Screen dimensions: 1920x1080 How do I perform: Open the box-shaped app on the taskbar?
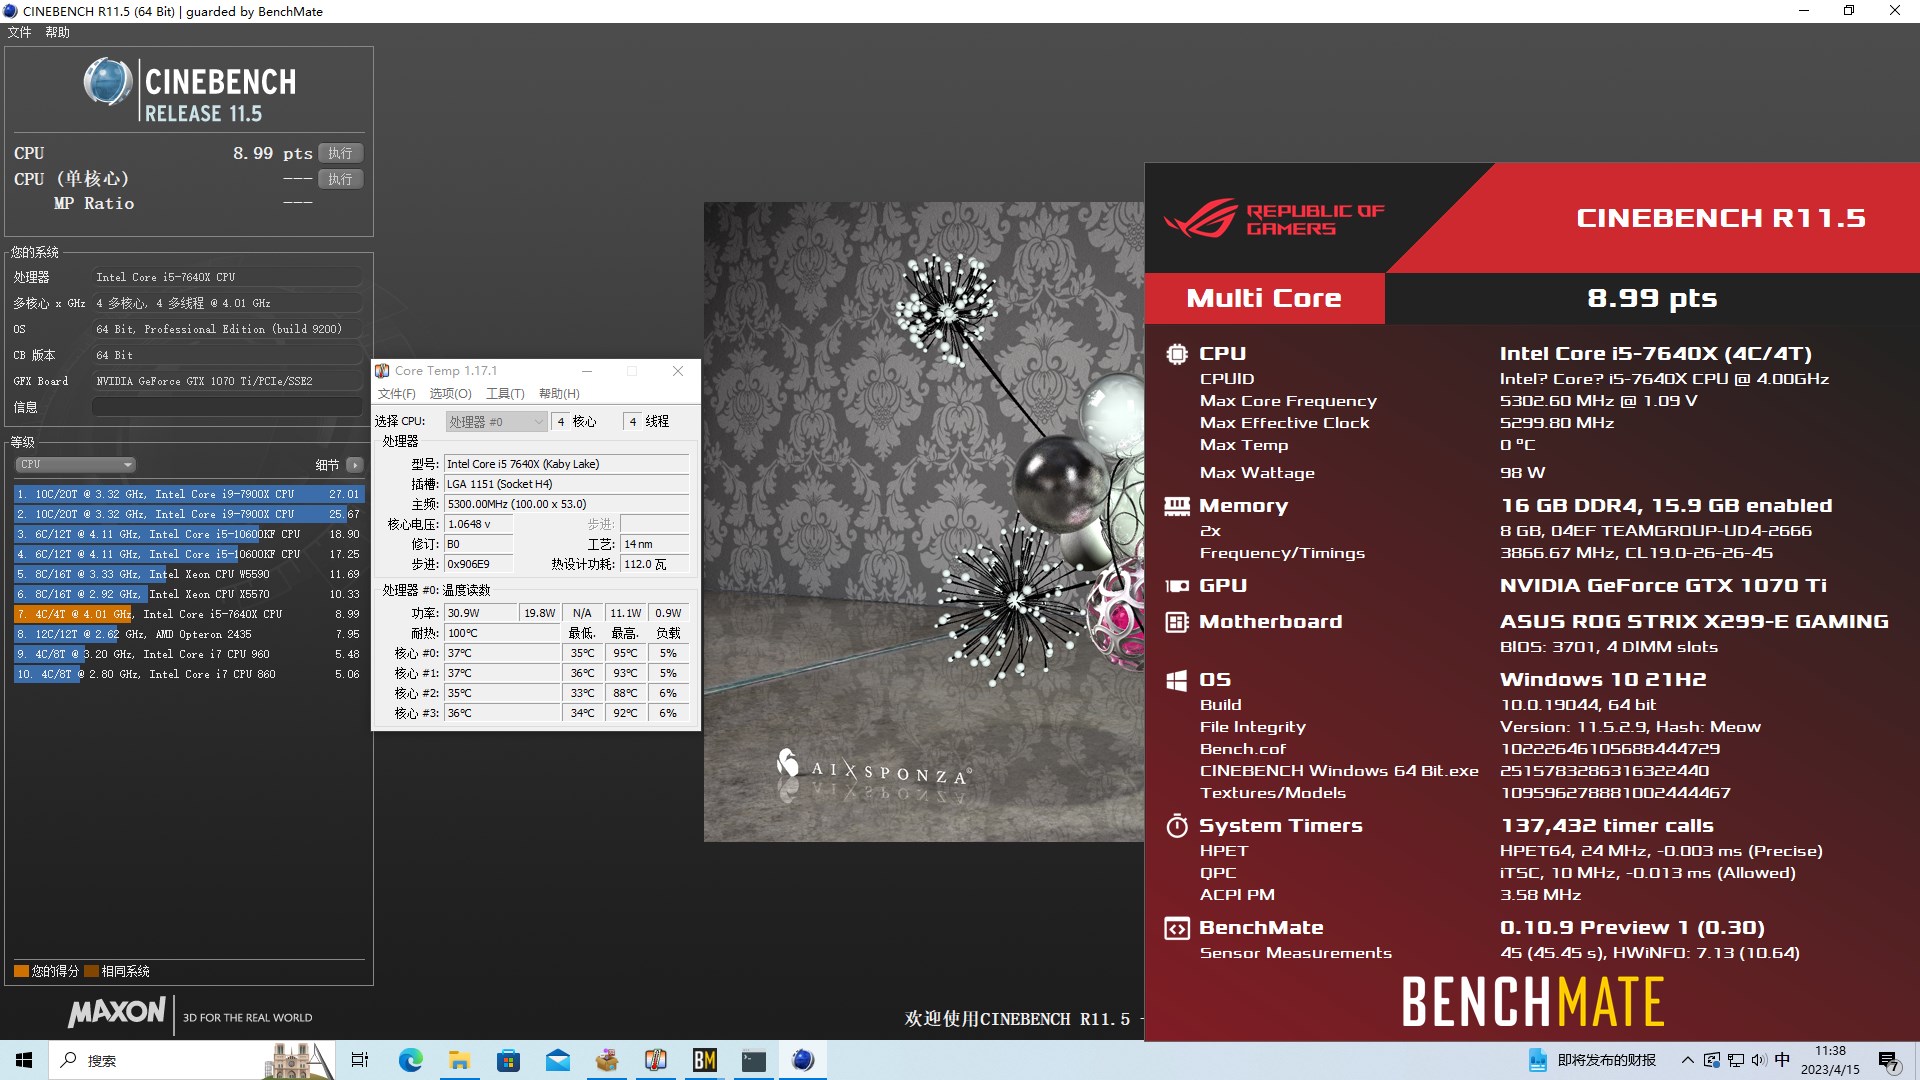pos(607,1060)
